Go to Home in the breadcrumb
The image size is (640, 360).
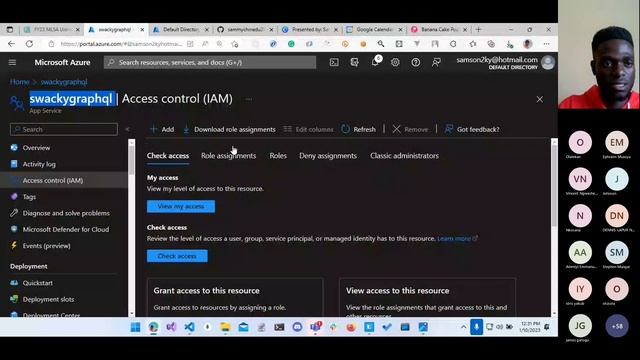tap(20, 82)
